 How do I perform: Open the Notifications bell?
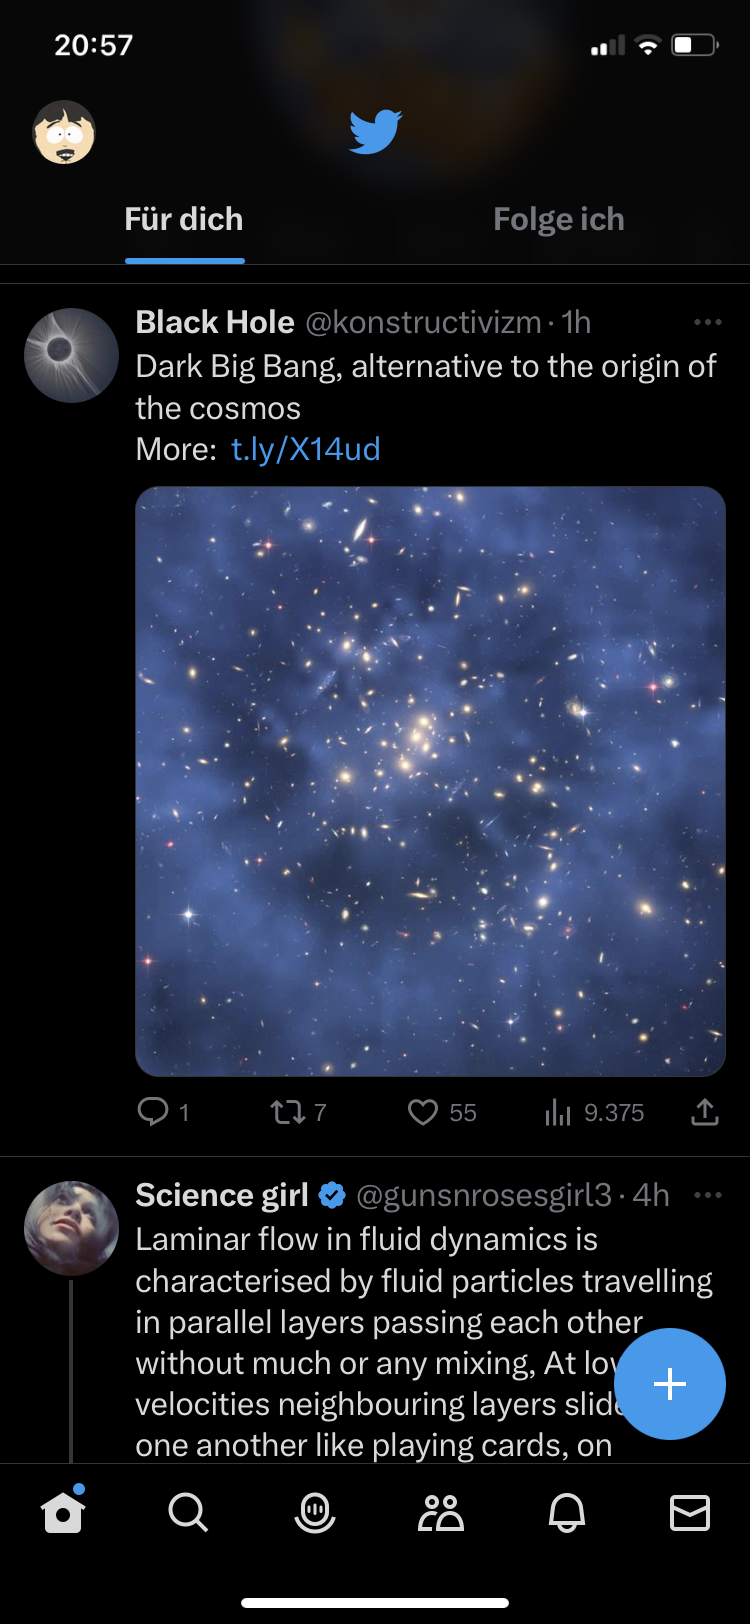tap(566, 1513)
